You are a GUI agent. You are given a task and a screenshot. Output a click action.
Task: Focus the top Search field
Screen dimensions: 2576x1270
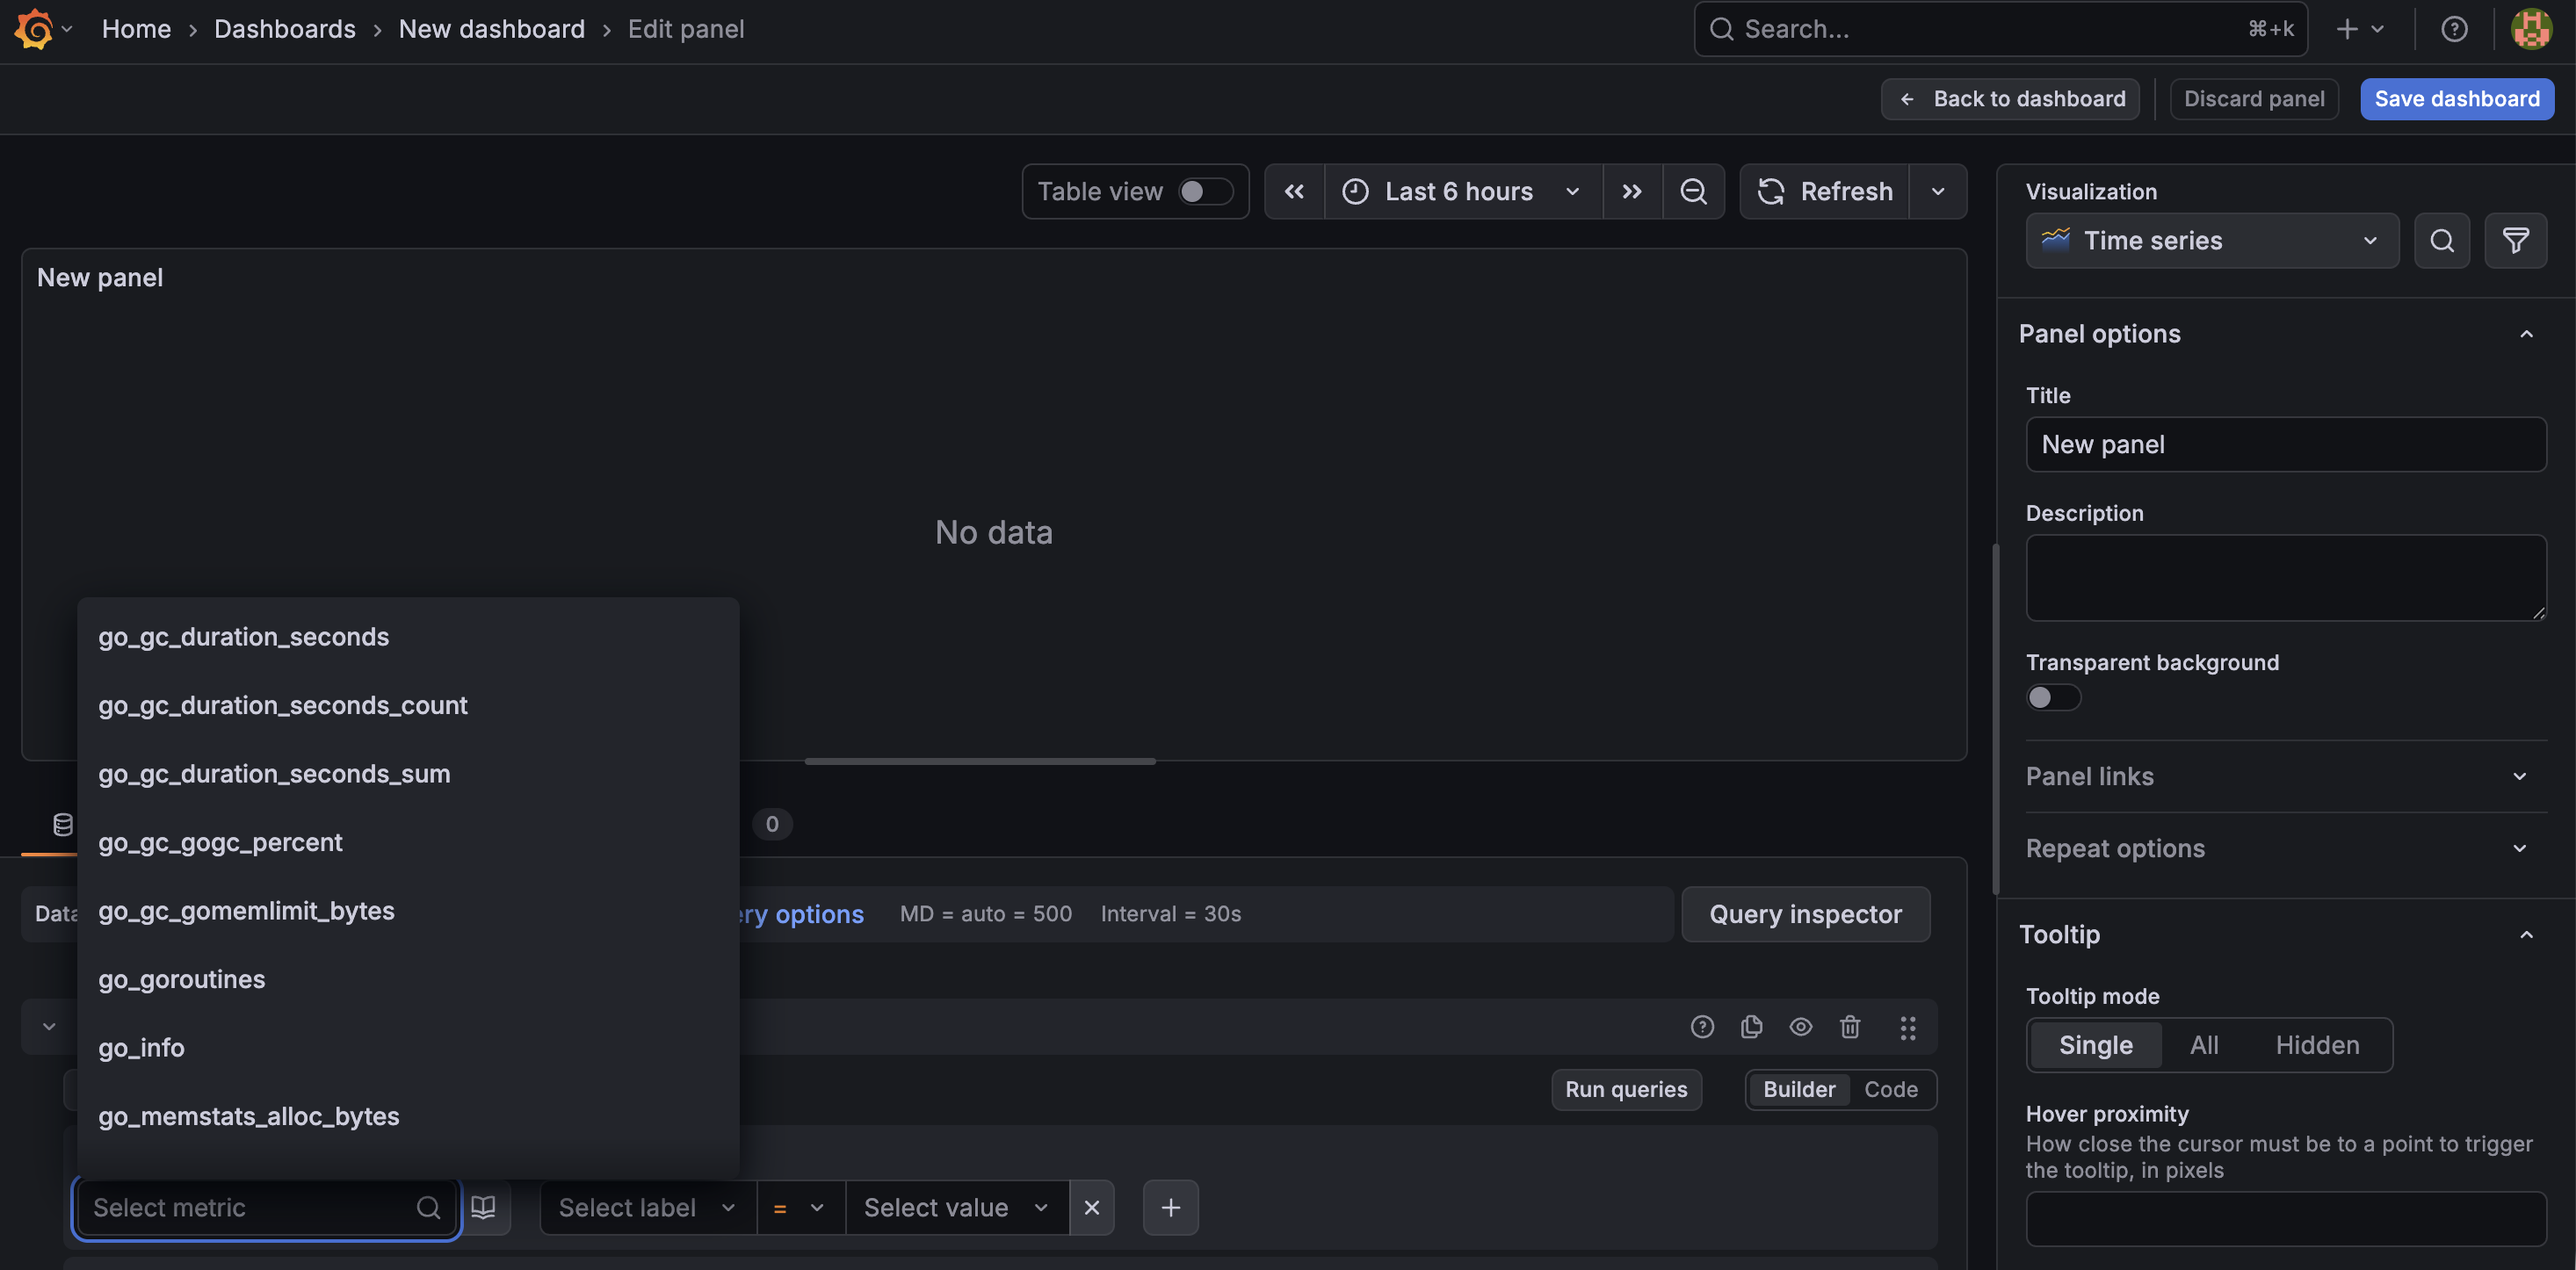(x=2000, y=29)
